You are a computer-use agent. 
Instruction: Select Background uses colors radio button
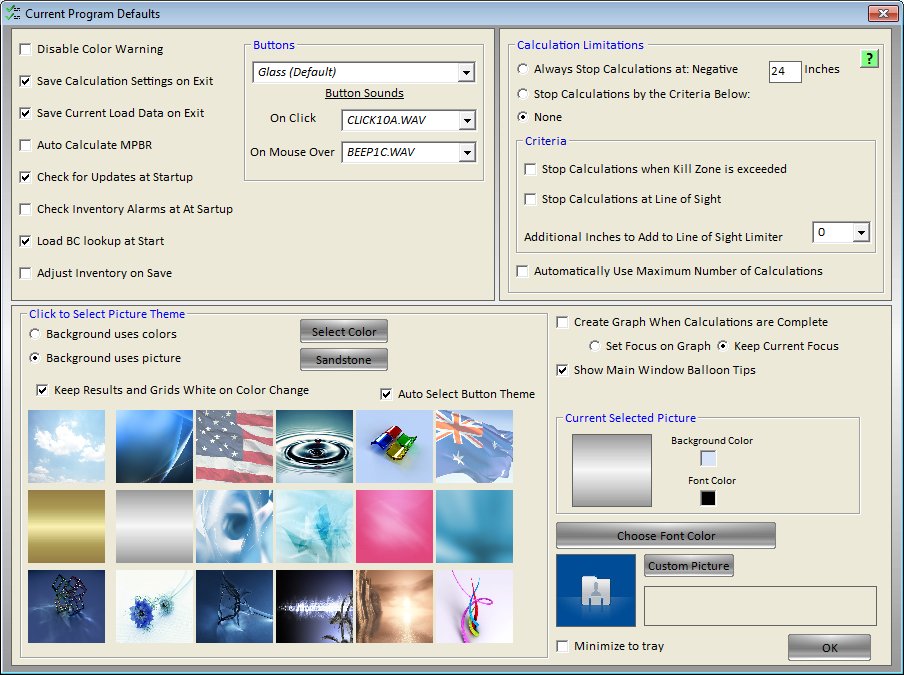(36, 334)
